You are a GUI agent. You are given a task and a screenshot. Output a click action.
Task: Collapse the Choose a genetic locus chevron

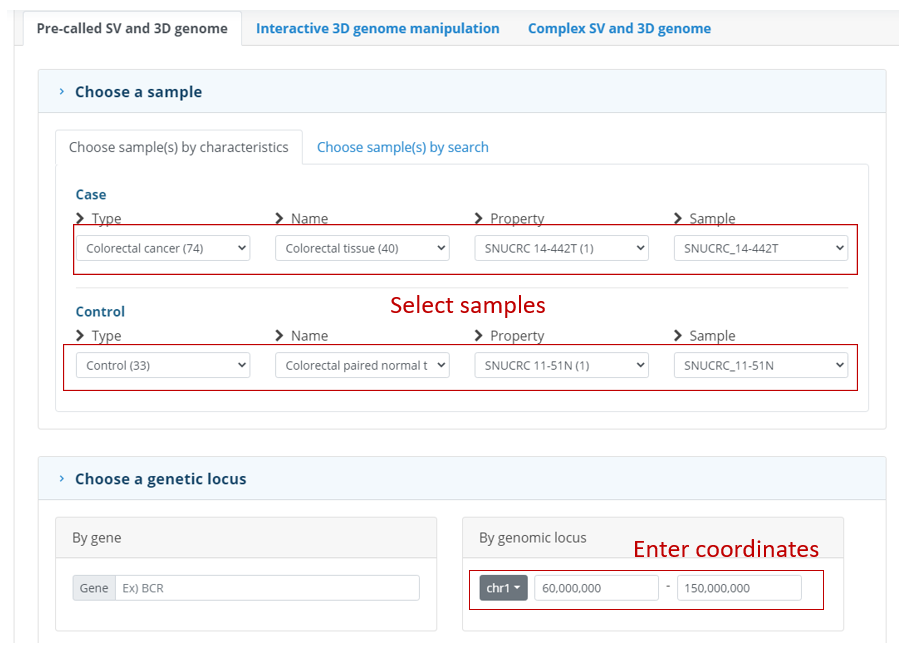(x=62, y=479)
